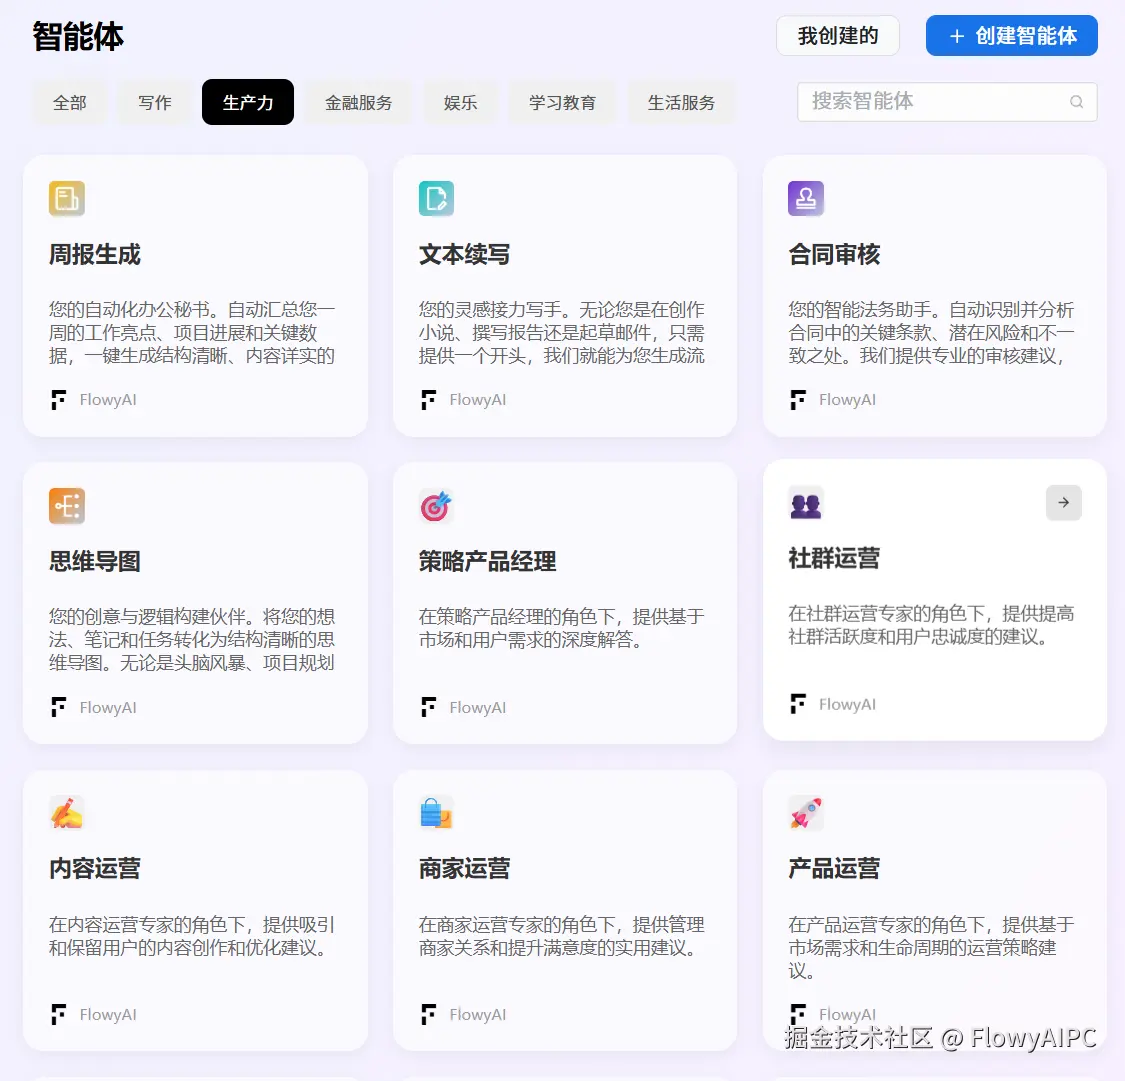1125x1081 pixels.
Task: Click the 我创建的 button
Action: pos(838,36)
